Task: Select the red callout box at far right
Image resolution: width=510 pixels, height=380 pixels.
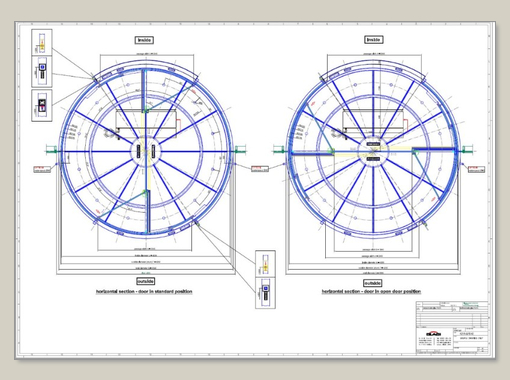Action: 477,169
